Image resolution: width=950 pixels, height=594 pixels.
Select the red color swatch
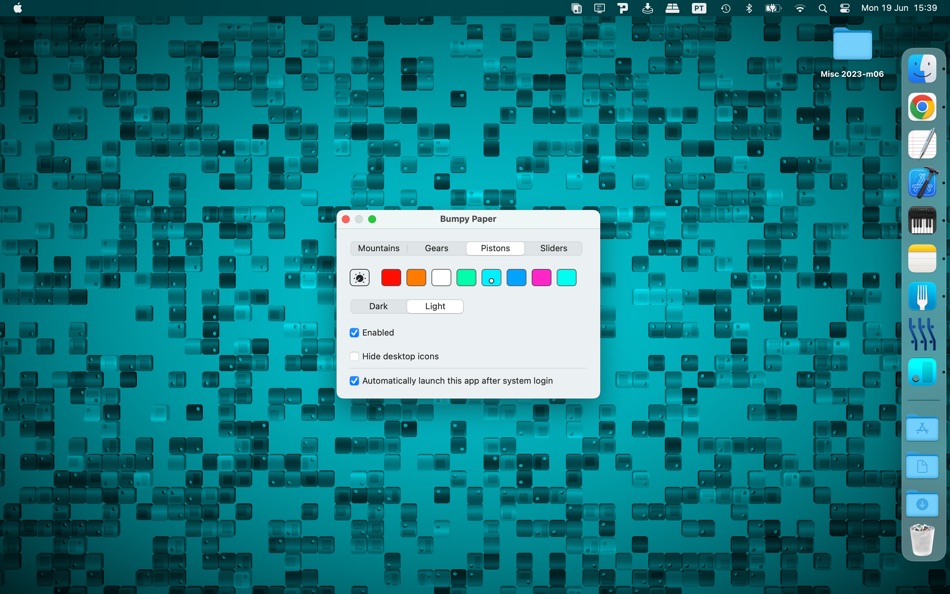click(391, 277)
